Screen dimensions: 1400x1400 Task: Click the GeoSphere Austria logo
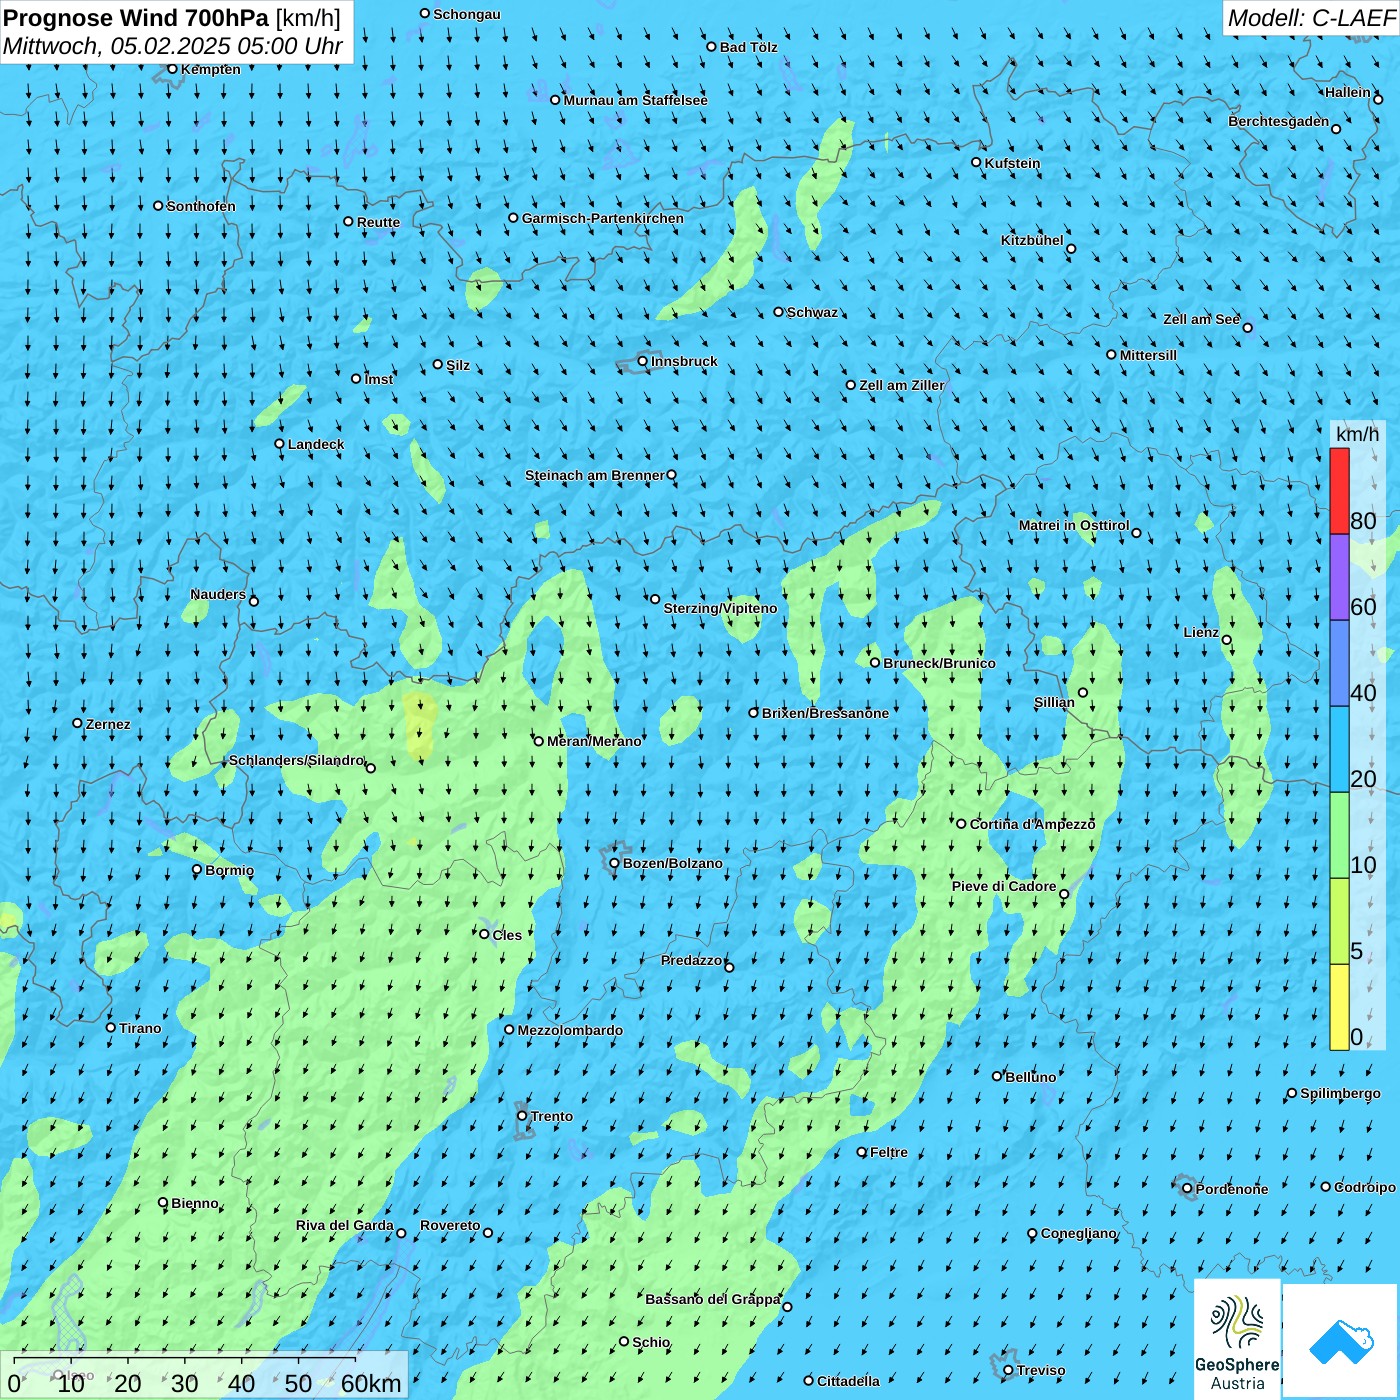(x=1237, y=1341)
